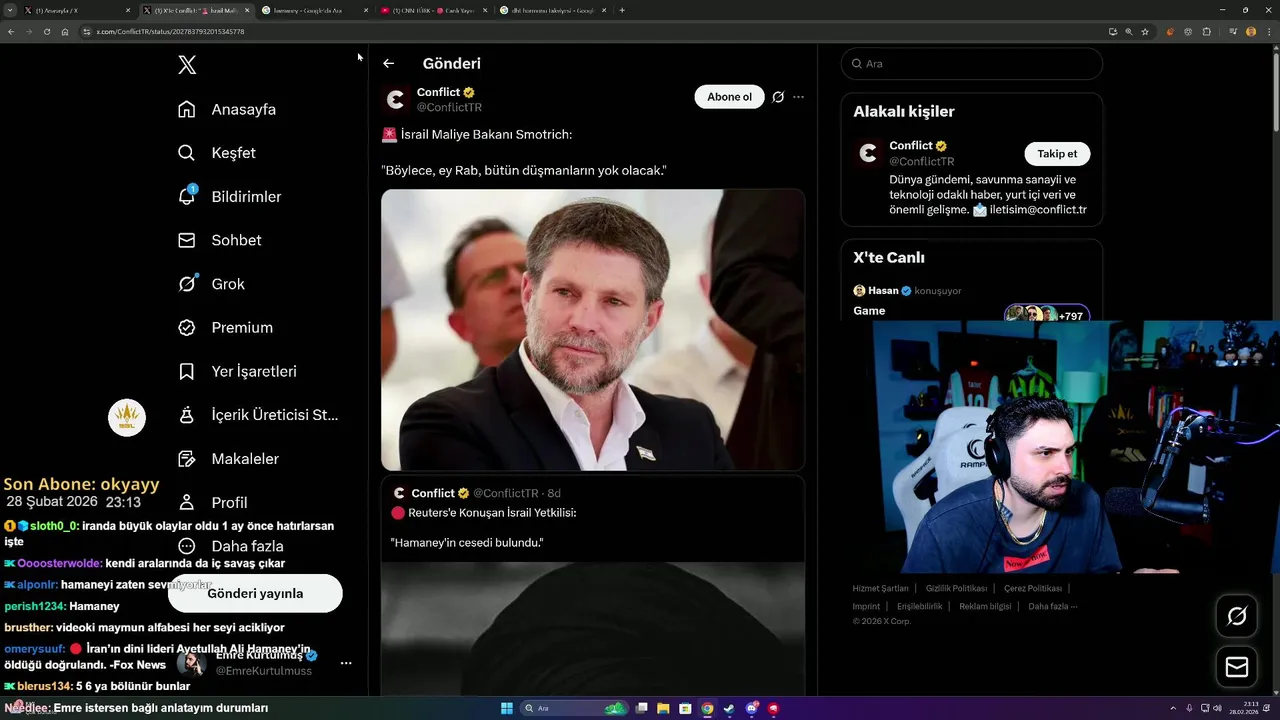Open the post's three-dot more menu
Viewport: 1280px width, 720px height.
(798, 97)
